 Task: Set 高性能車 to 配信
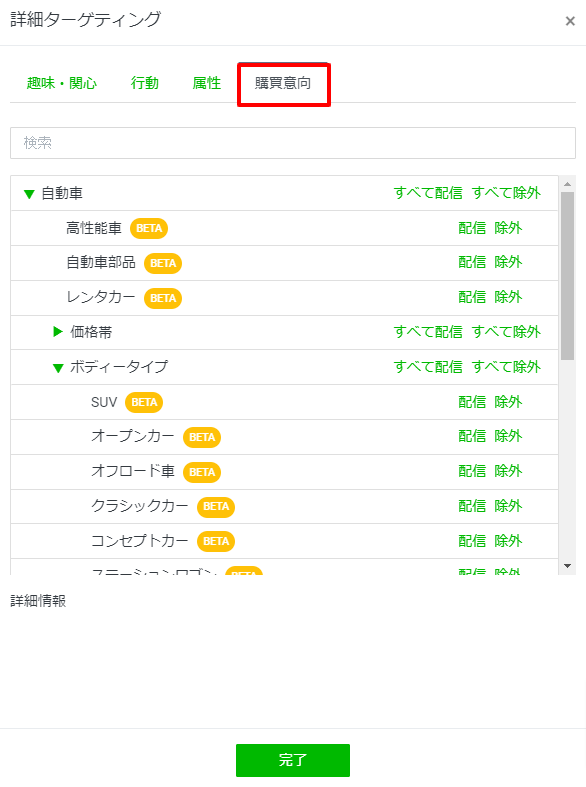click(472, 228)
